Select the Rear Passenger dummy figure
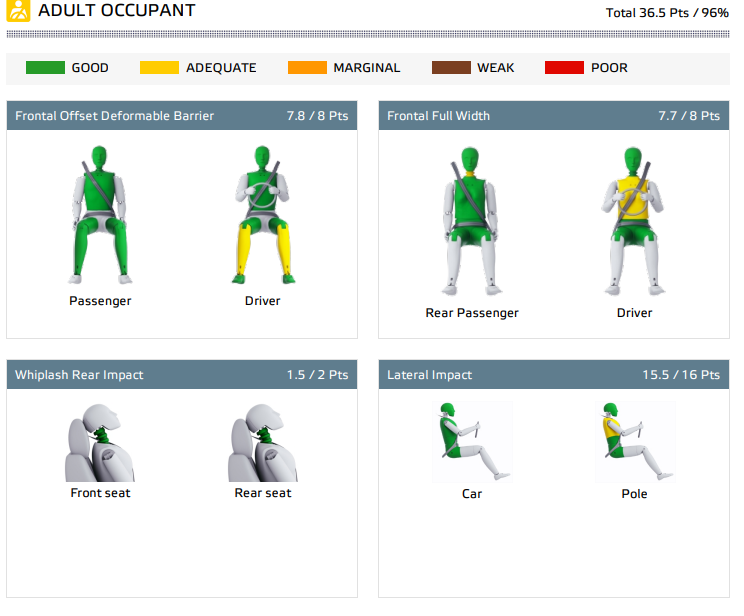 coord(471,221)
